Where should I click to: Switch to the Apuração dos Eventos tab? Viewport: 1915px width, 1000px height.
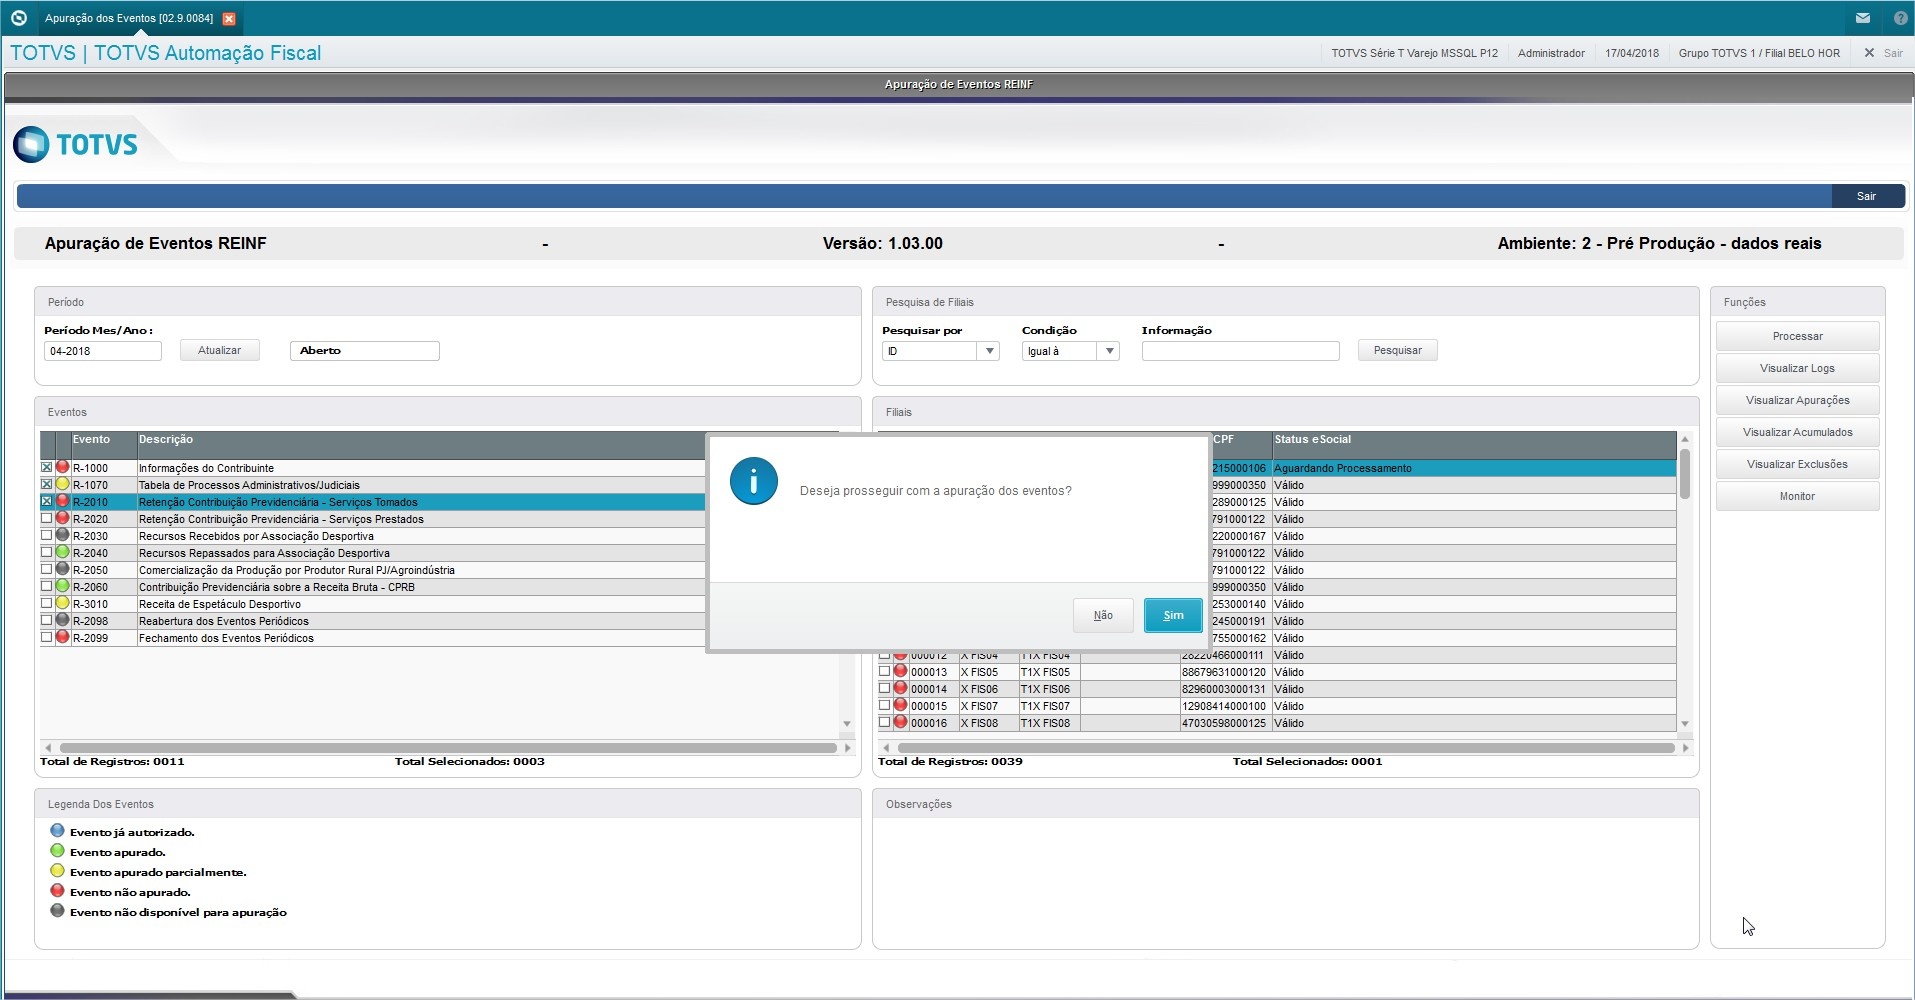129,19
